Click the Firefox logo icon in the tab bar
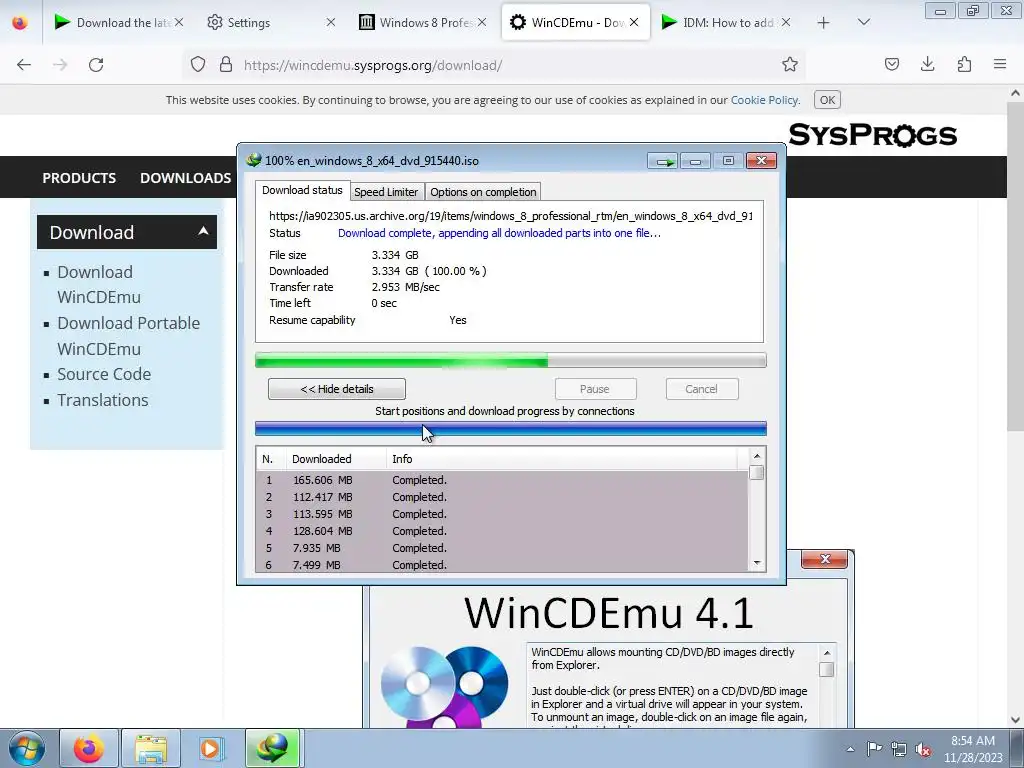 click(20, 23)
